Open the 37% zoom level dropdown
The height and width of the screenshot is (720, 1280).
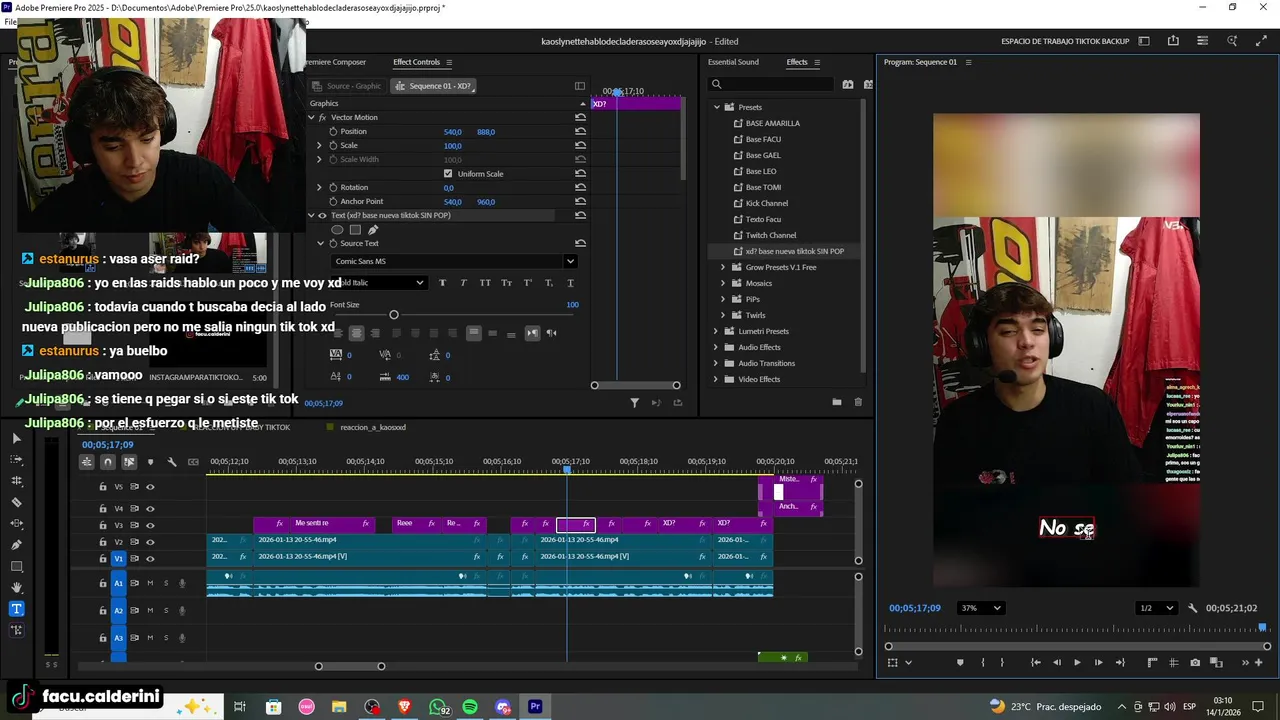(x=979, y=608)
